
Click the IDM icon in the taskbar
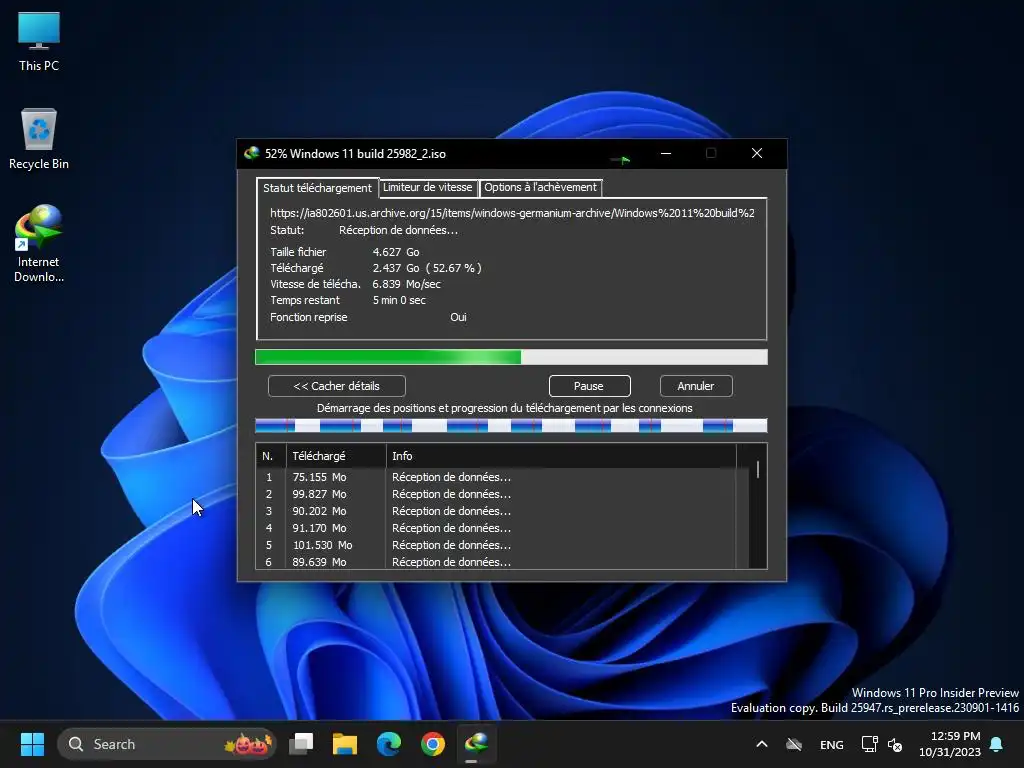click(x=477, y=744)
